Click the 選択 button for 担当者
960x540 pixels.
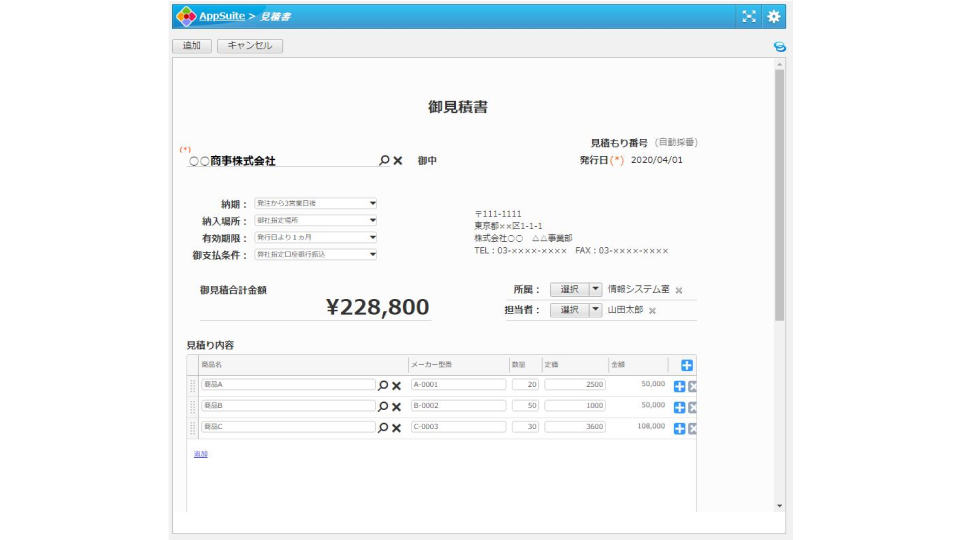[x=569, y=310]
